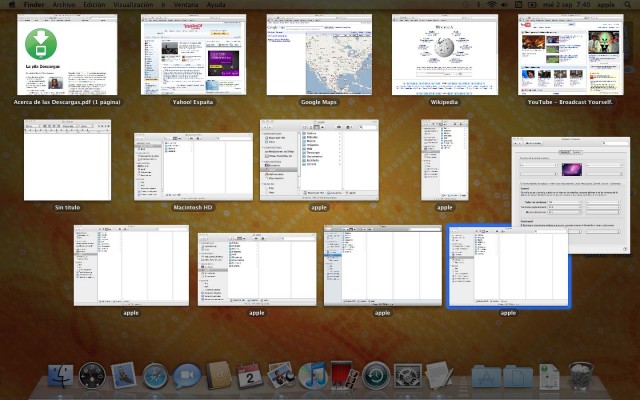The height and width of the screenshot is (400, 640).
Task: Select the Wikipedia window thumbnail
Action: (x=445, y=55)
